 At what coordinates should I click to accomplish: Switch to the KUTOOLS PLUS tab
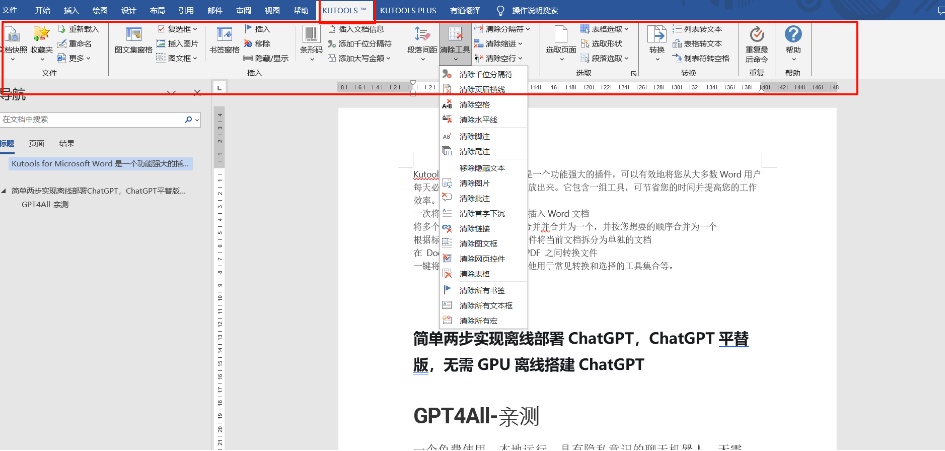(408, 10)
